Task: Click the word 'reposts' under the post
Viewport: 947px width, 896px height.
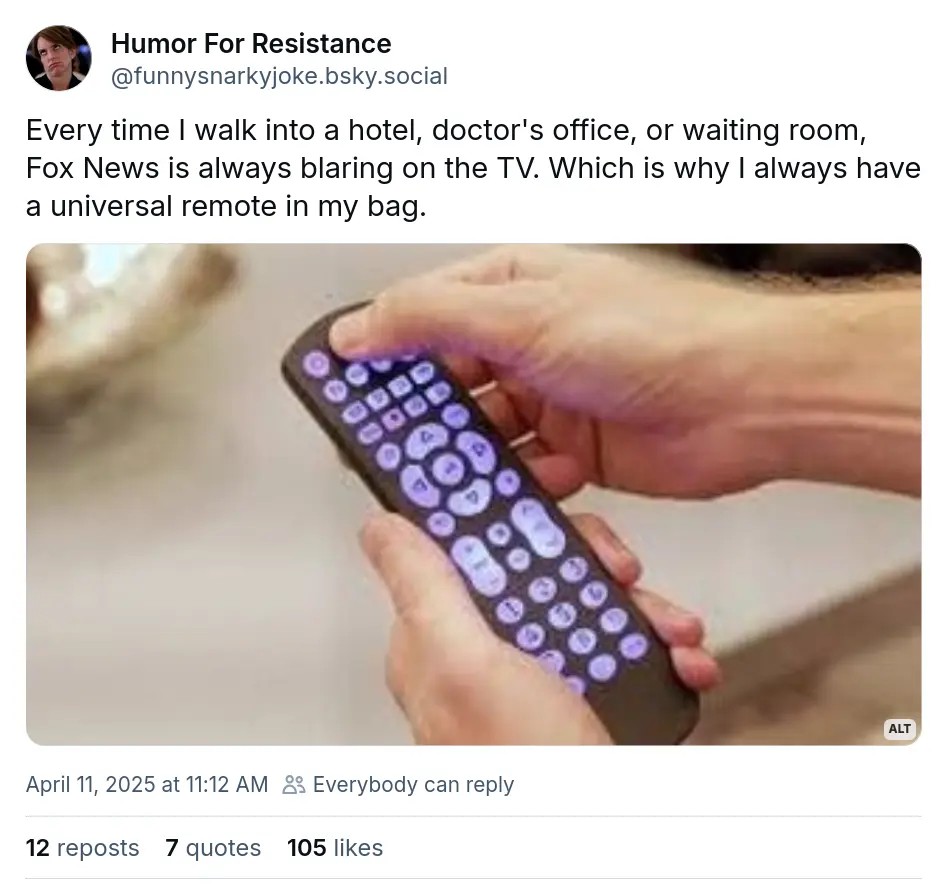Action: (x=98, y=848)
